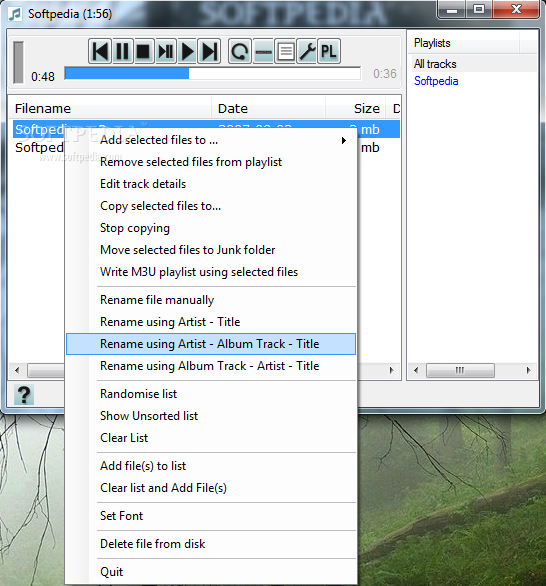Click the play button
This screenshot has height=586, width=546.
coord(187,51)
